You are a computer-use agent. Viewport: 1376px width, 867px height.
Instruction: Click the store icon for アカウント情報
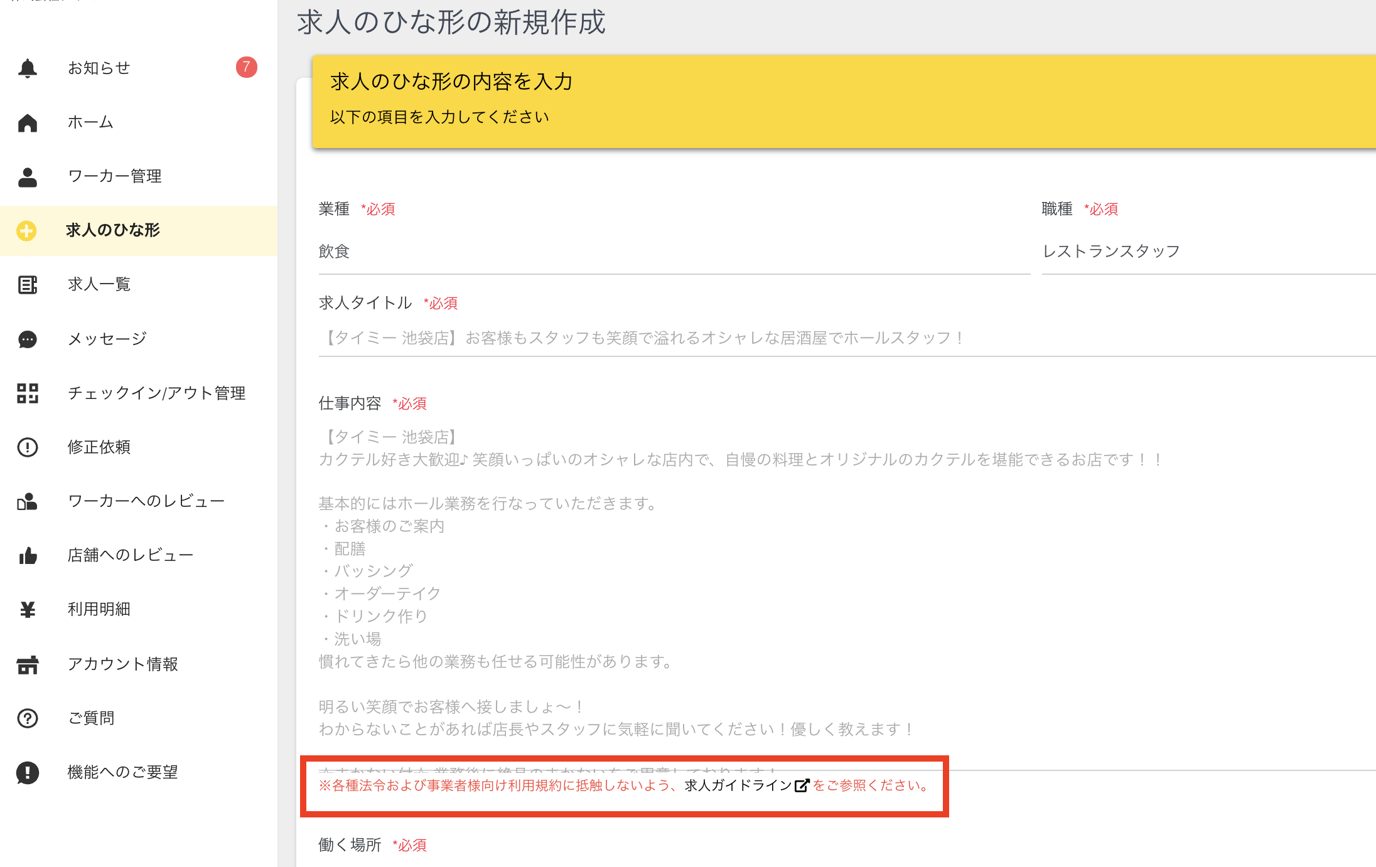[x=28, y=664]
